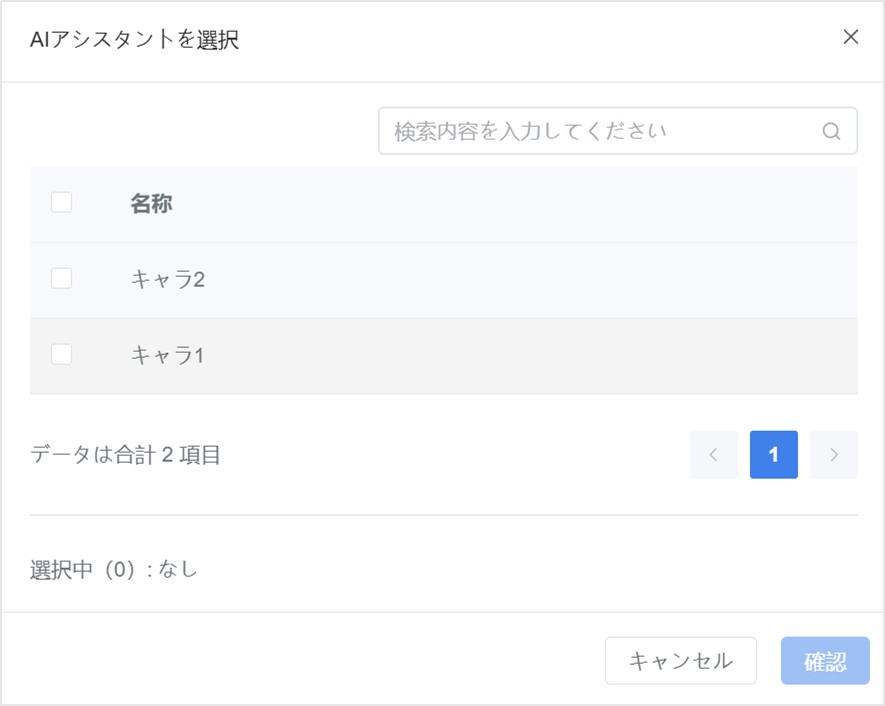
Task: Check the キャラ2 checkbox
Action: click(62, 278)
